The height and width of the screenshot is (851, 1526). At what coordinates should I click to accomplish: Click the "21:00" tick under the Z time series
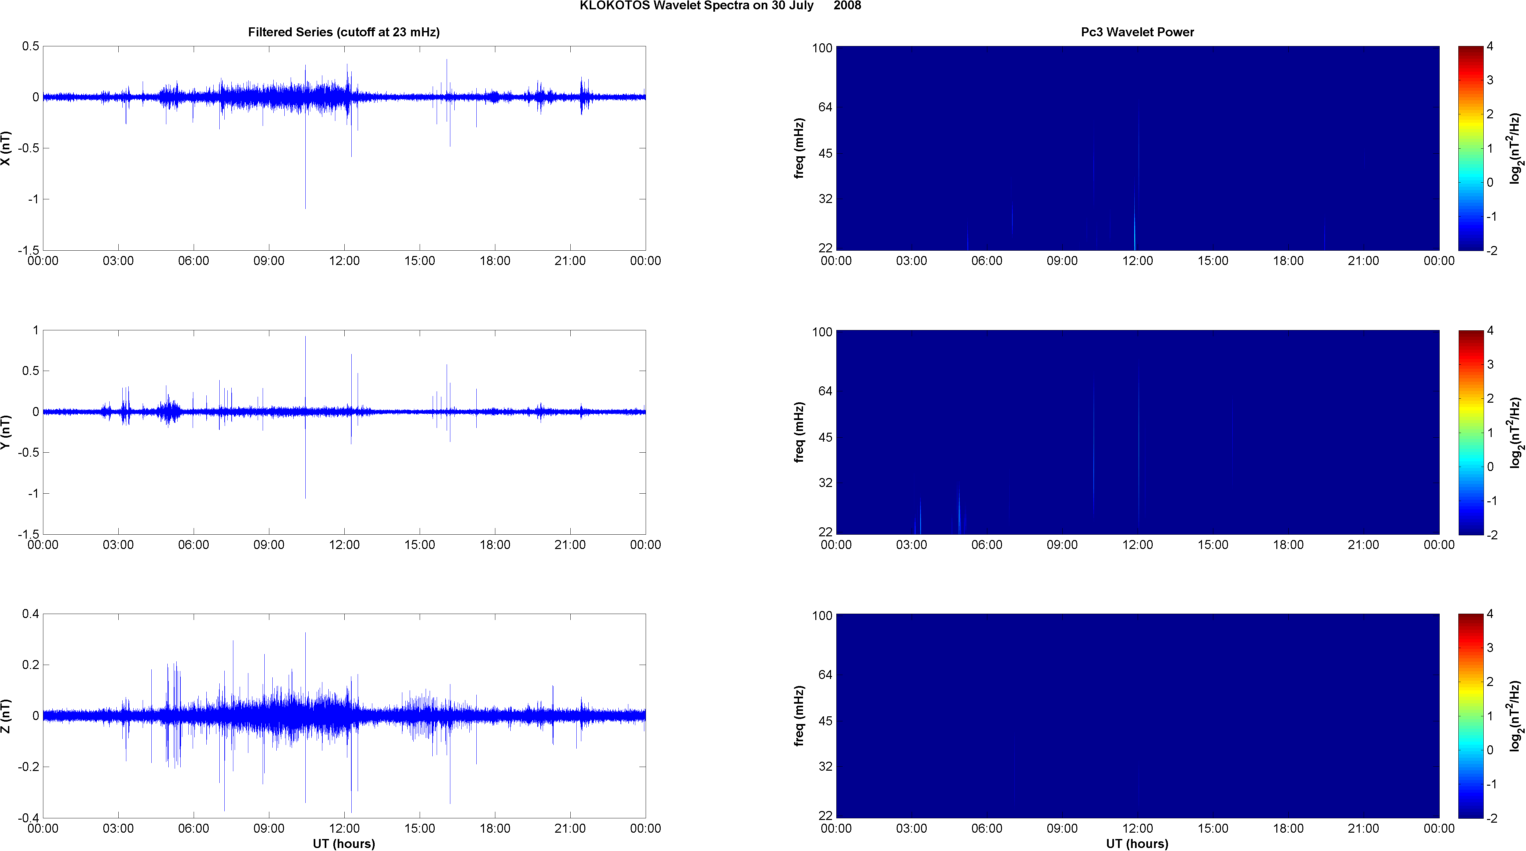click(x=570, y=828)
